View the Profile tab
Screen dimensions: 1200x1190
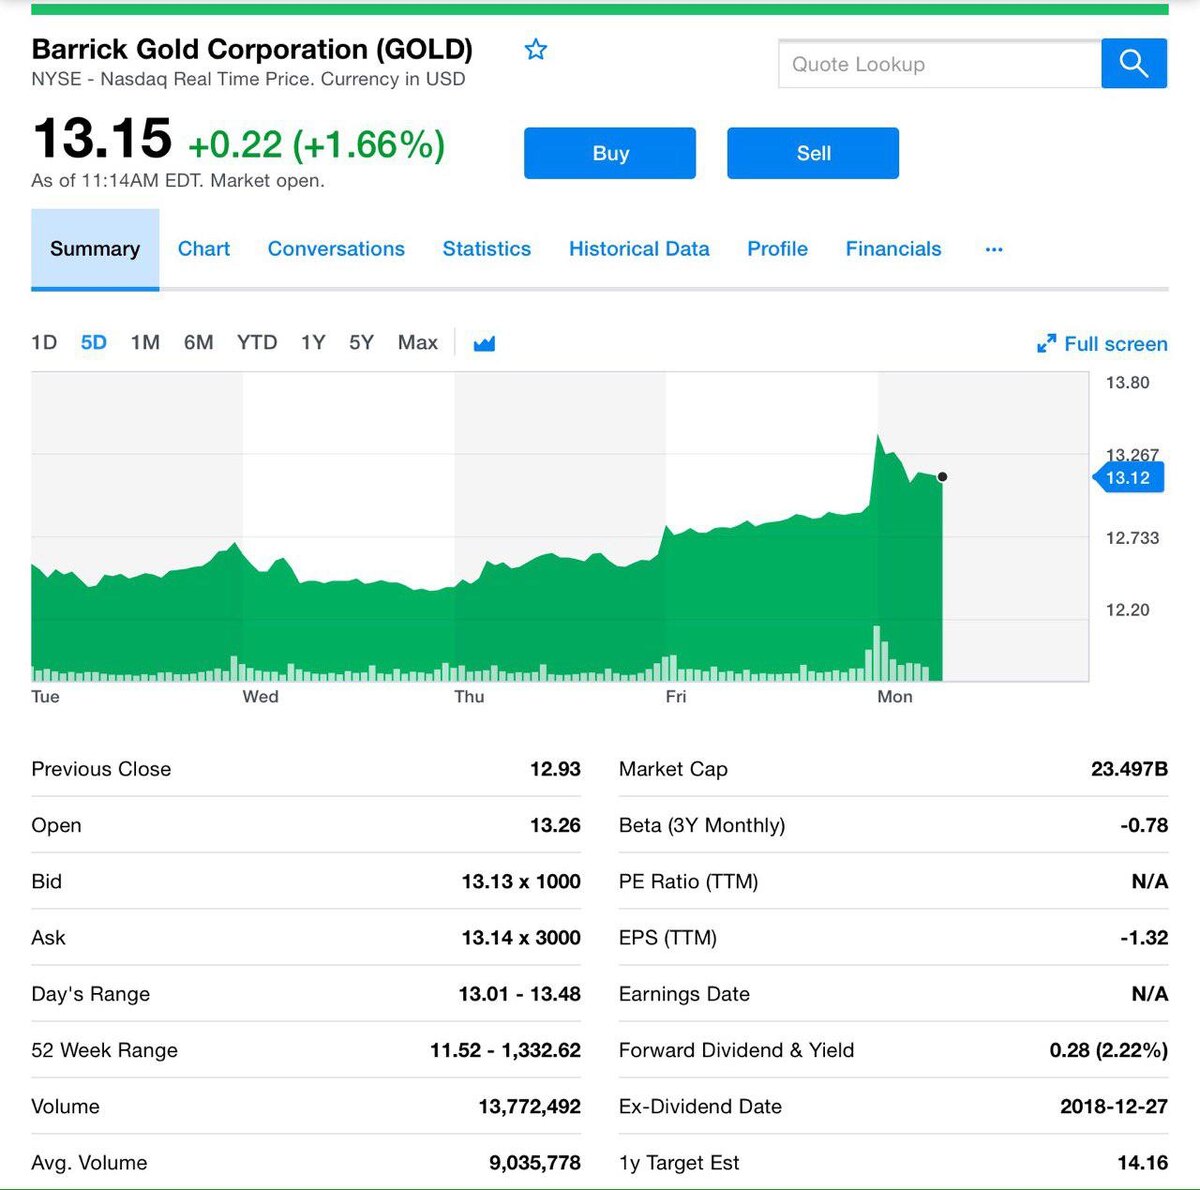[777, 249]
